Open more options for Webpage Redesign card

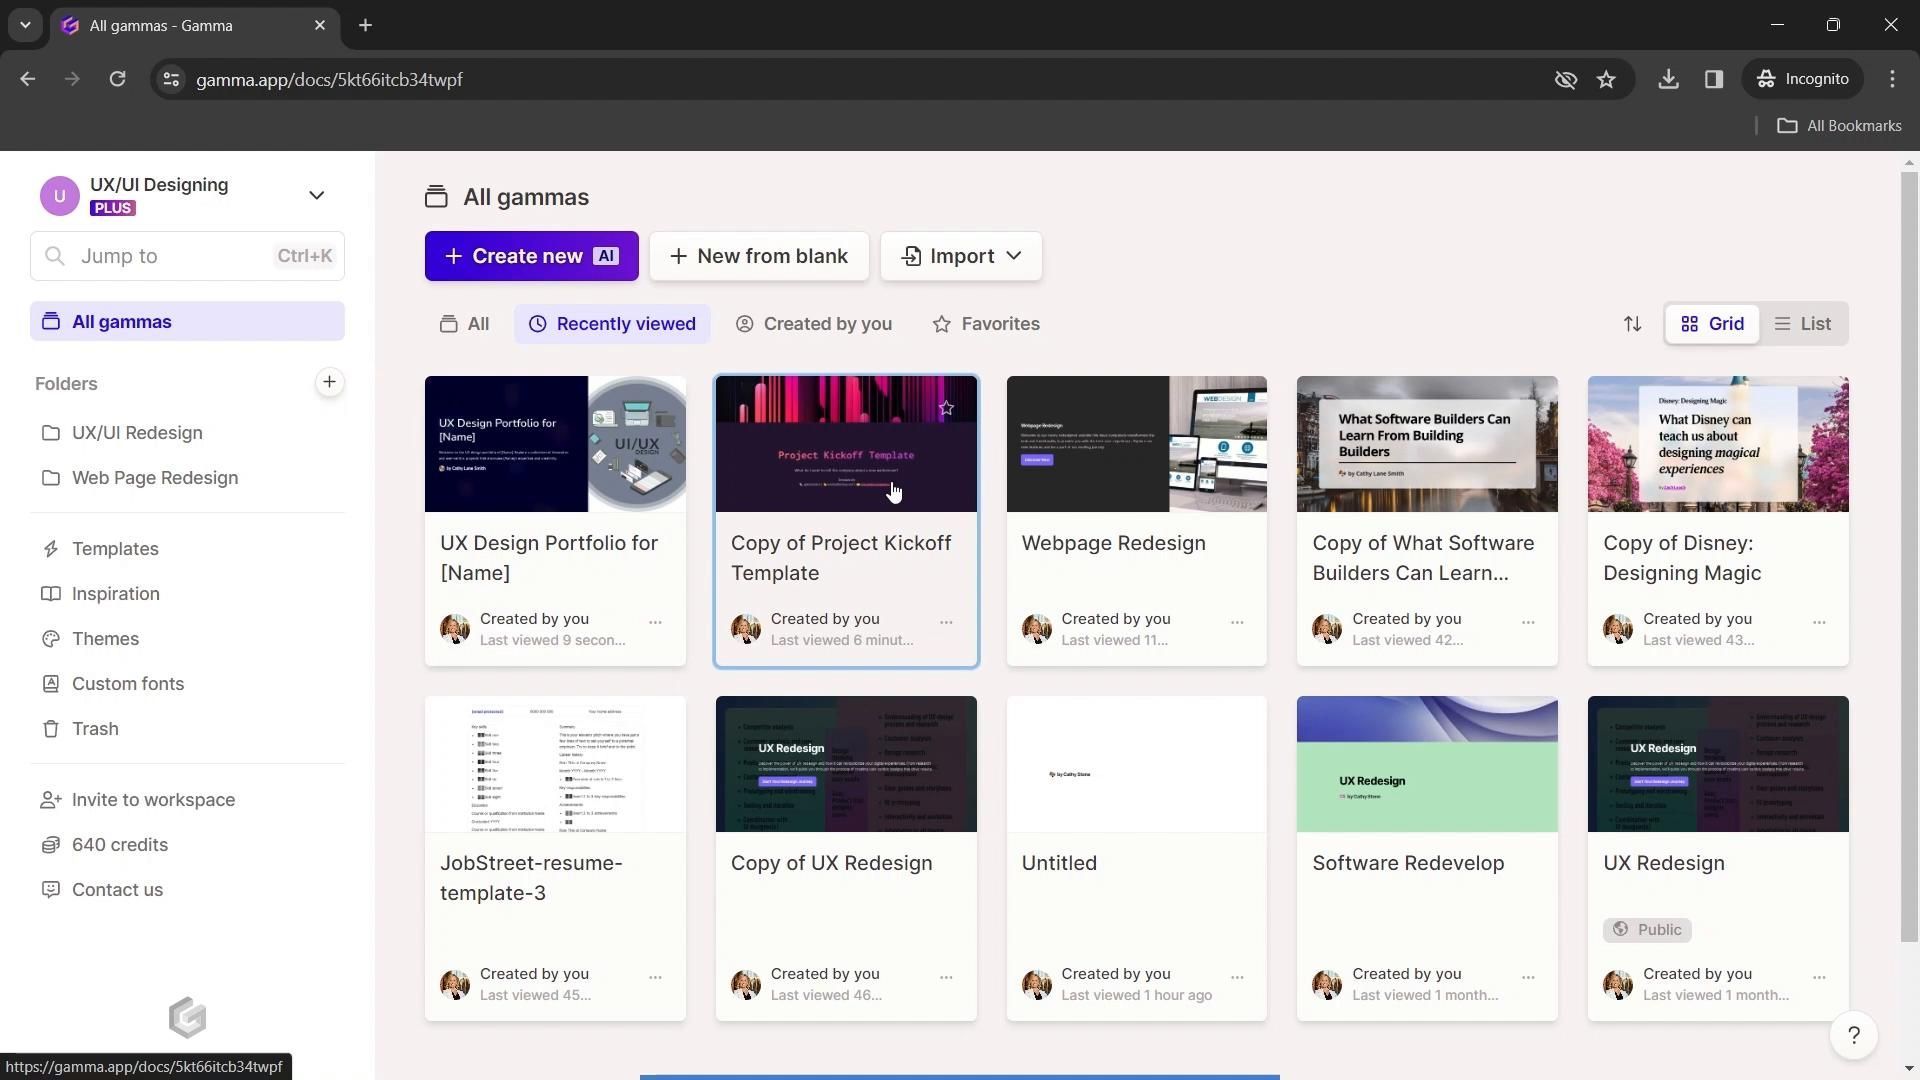point(1237,622)
